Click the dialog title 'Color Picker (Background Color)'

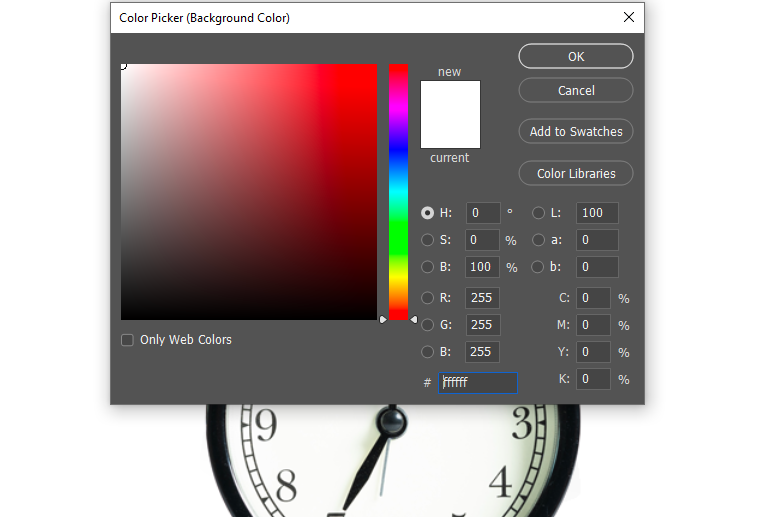pos(204,18)
